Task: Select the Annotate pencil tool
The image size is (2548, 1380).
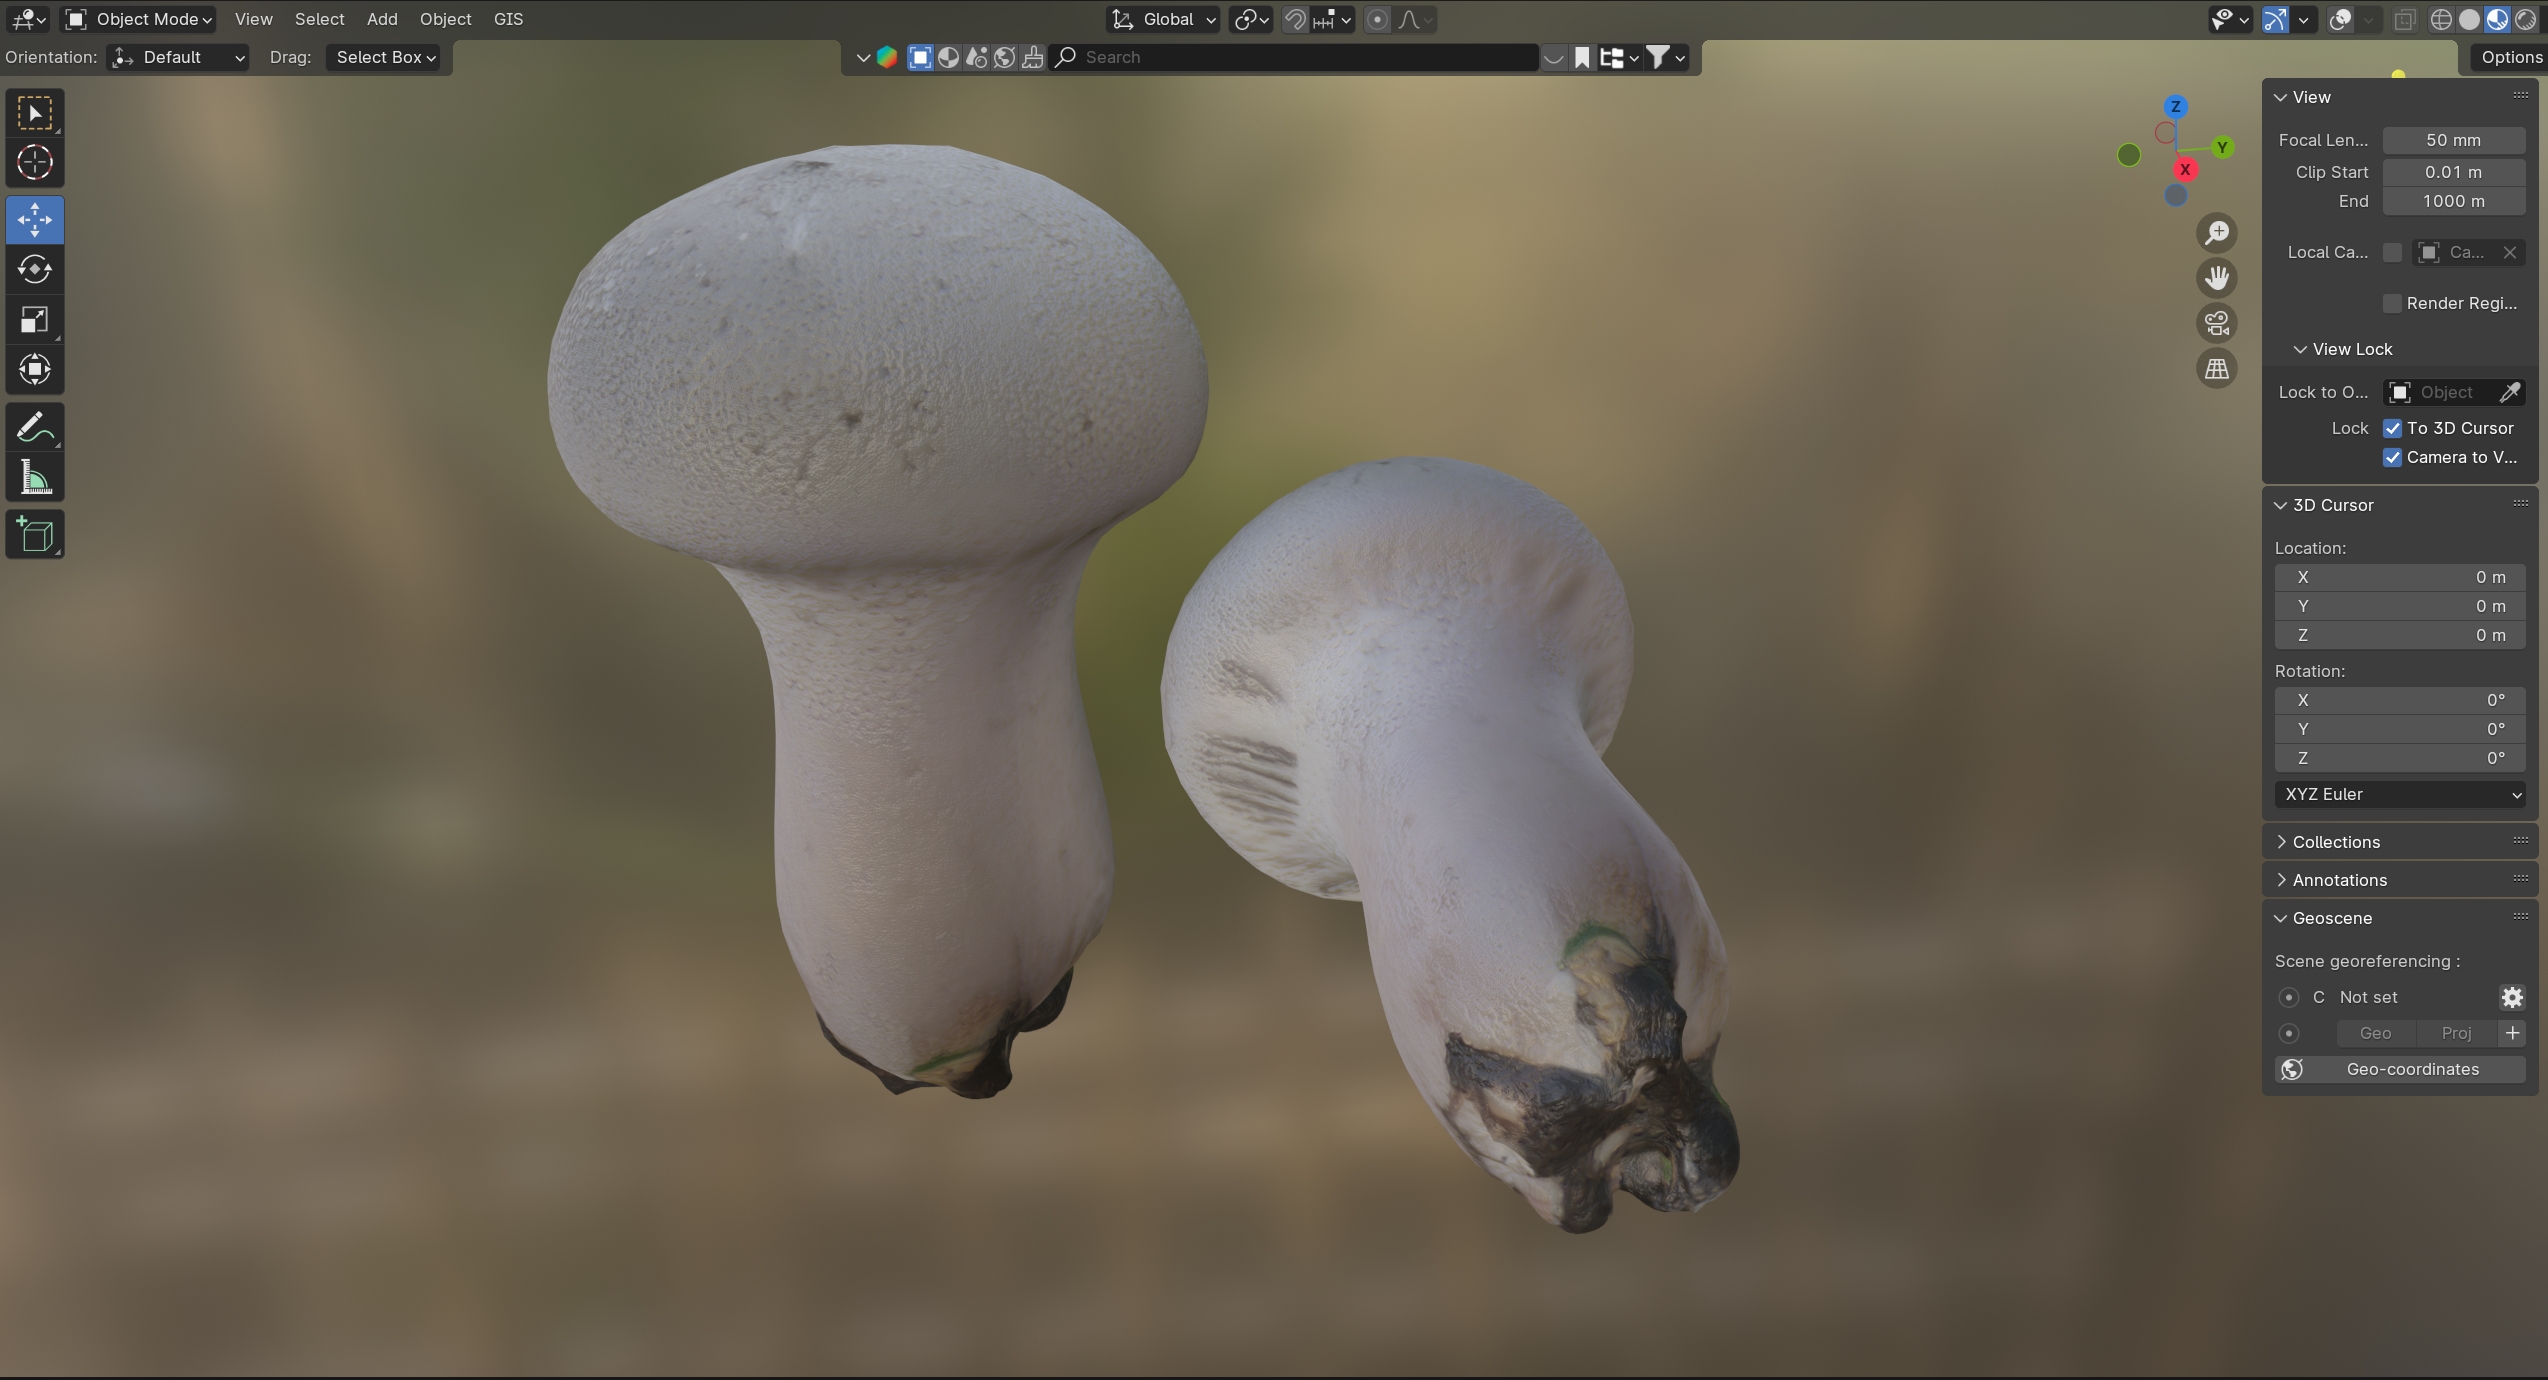Action: point(35,428)
